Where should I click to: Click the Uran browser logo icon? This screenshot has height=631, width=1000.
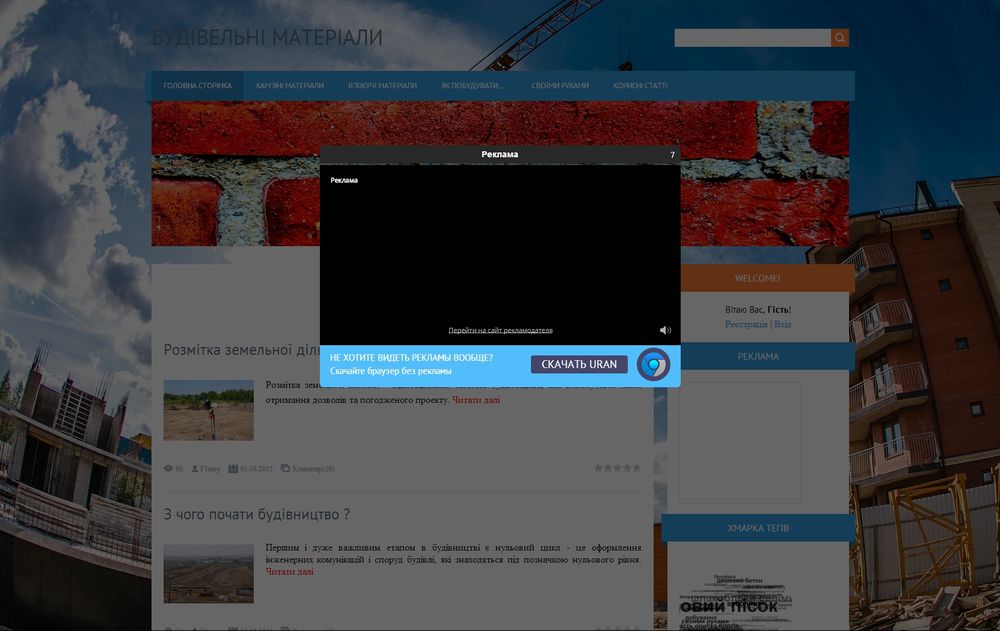tap(654, 365)
